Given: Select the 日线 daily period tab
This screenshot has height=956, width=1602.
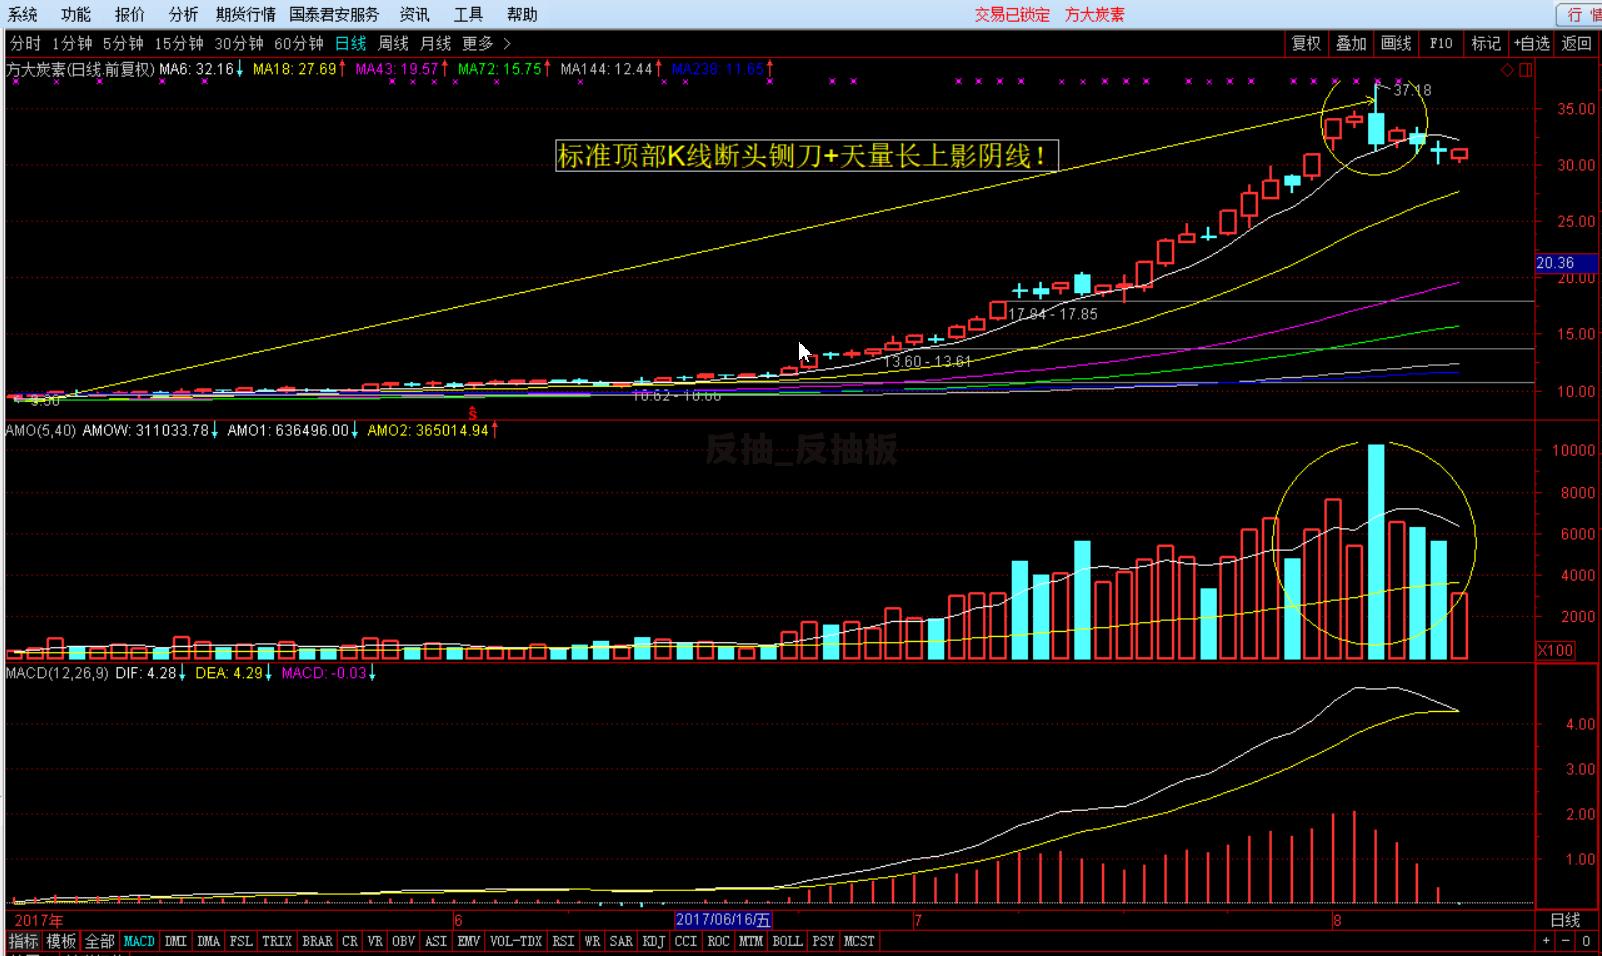Looking at the screenshot, I should (351, 43).
